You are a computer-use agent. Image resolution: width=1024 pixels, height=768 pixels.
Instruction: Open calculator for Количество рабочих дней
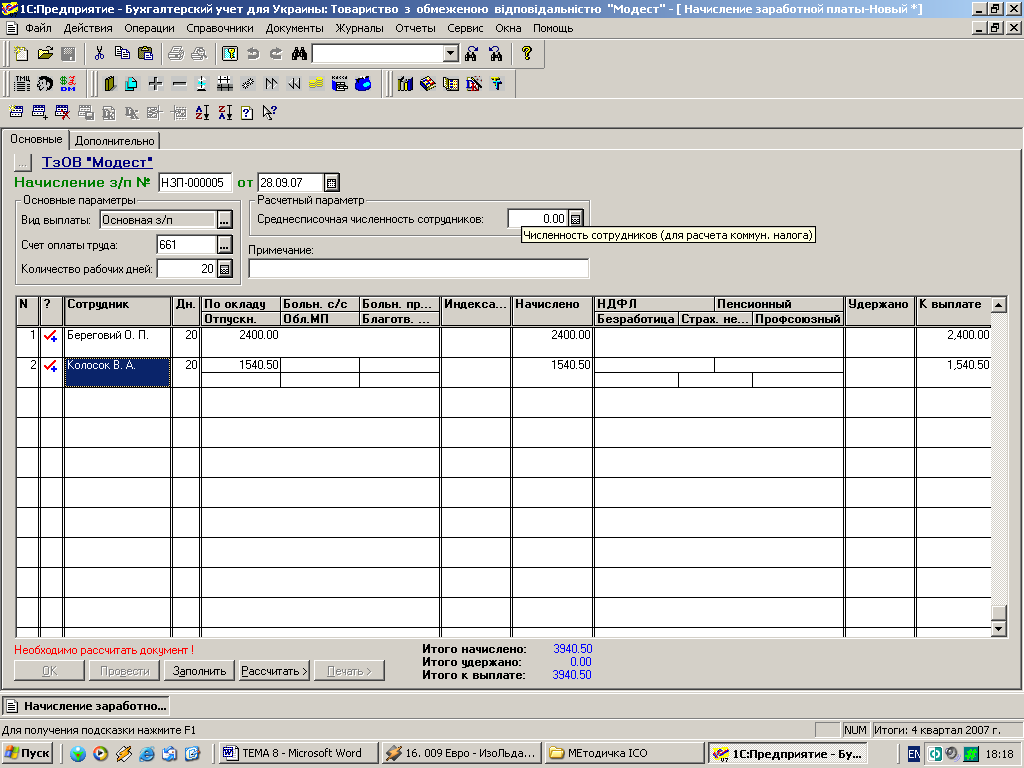click(x=224, y=269)
